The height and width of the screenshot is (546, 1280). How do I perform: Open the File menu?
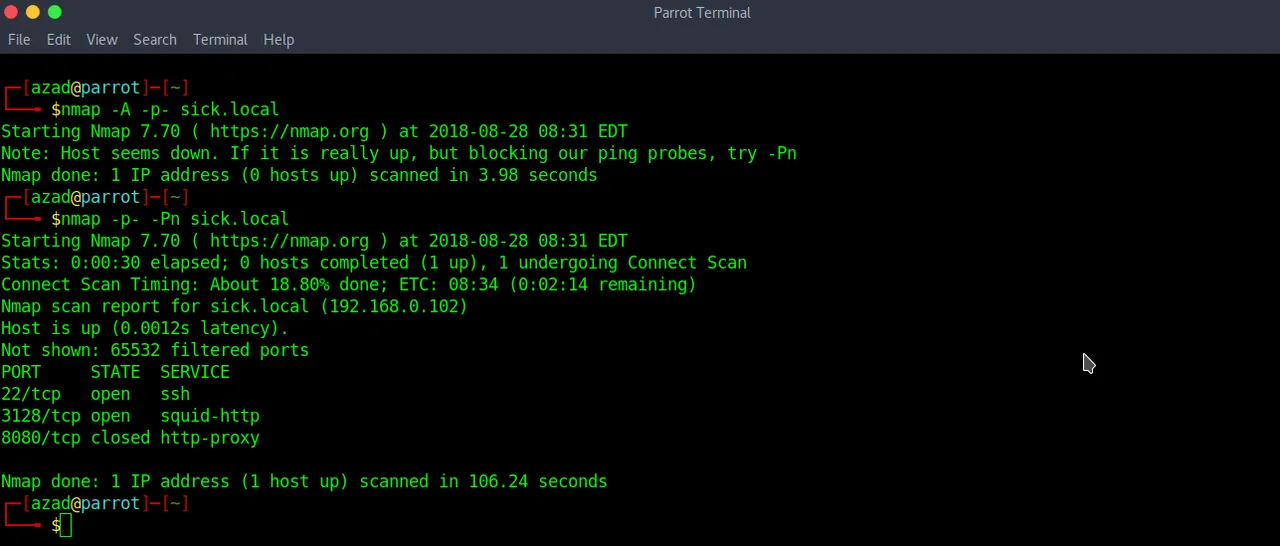19,39
